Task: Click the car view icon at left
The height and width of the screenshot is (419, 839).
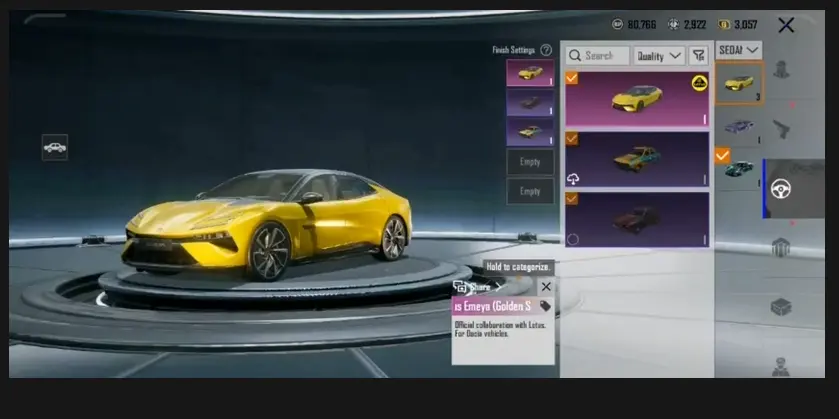Action: [55, 147]
